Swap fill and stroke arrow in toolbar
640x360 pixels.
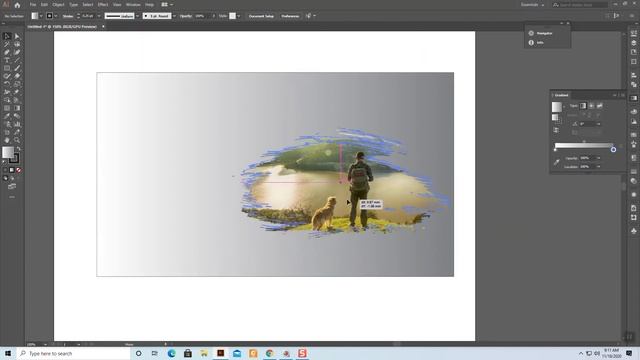tap(18, 149)
